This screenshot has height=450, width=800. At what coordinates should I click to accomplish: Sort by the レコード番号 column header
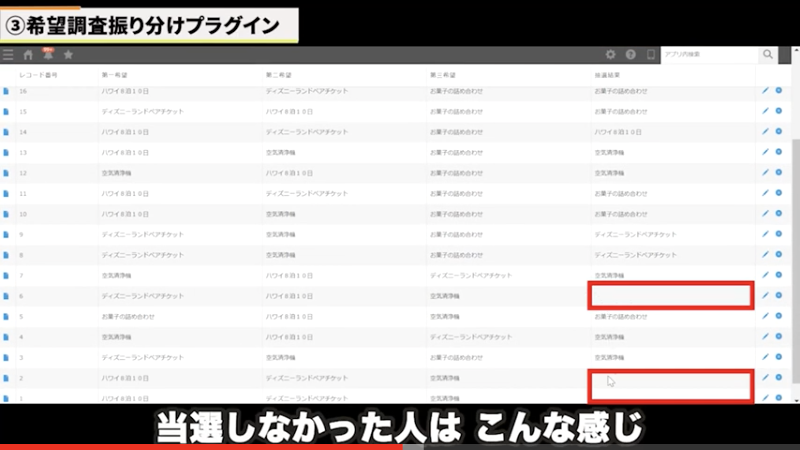pos(39,75)
